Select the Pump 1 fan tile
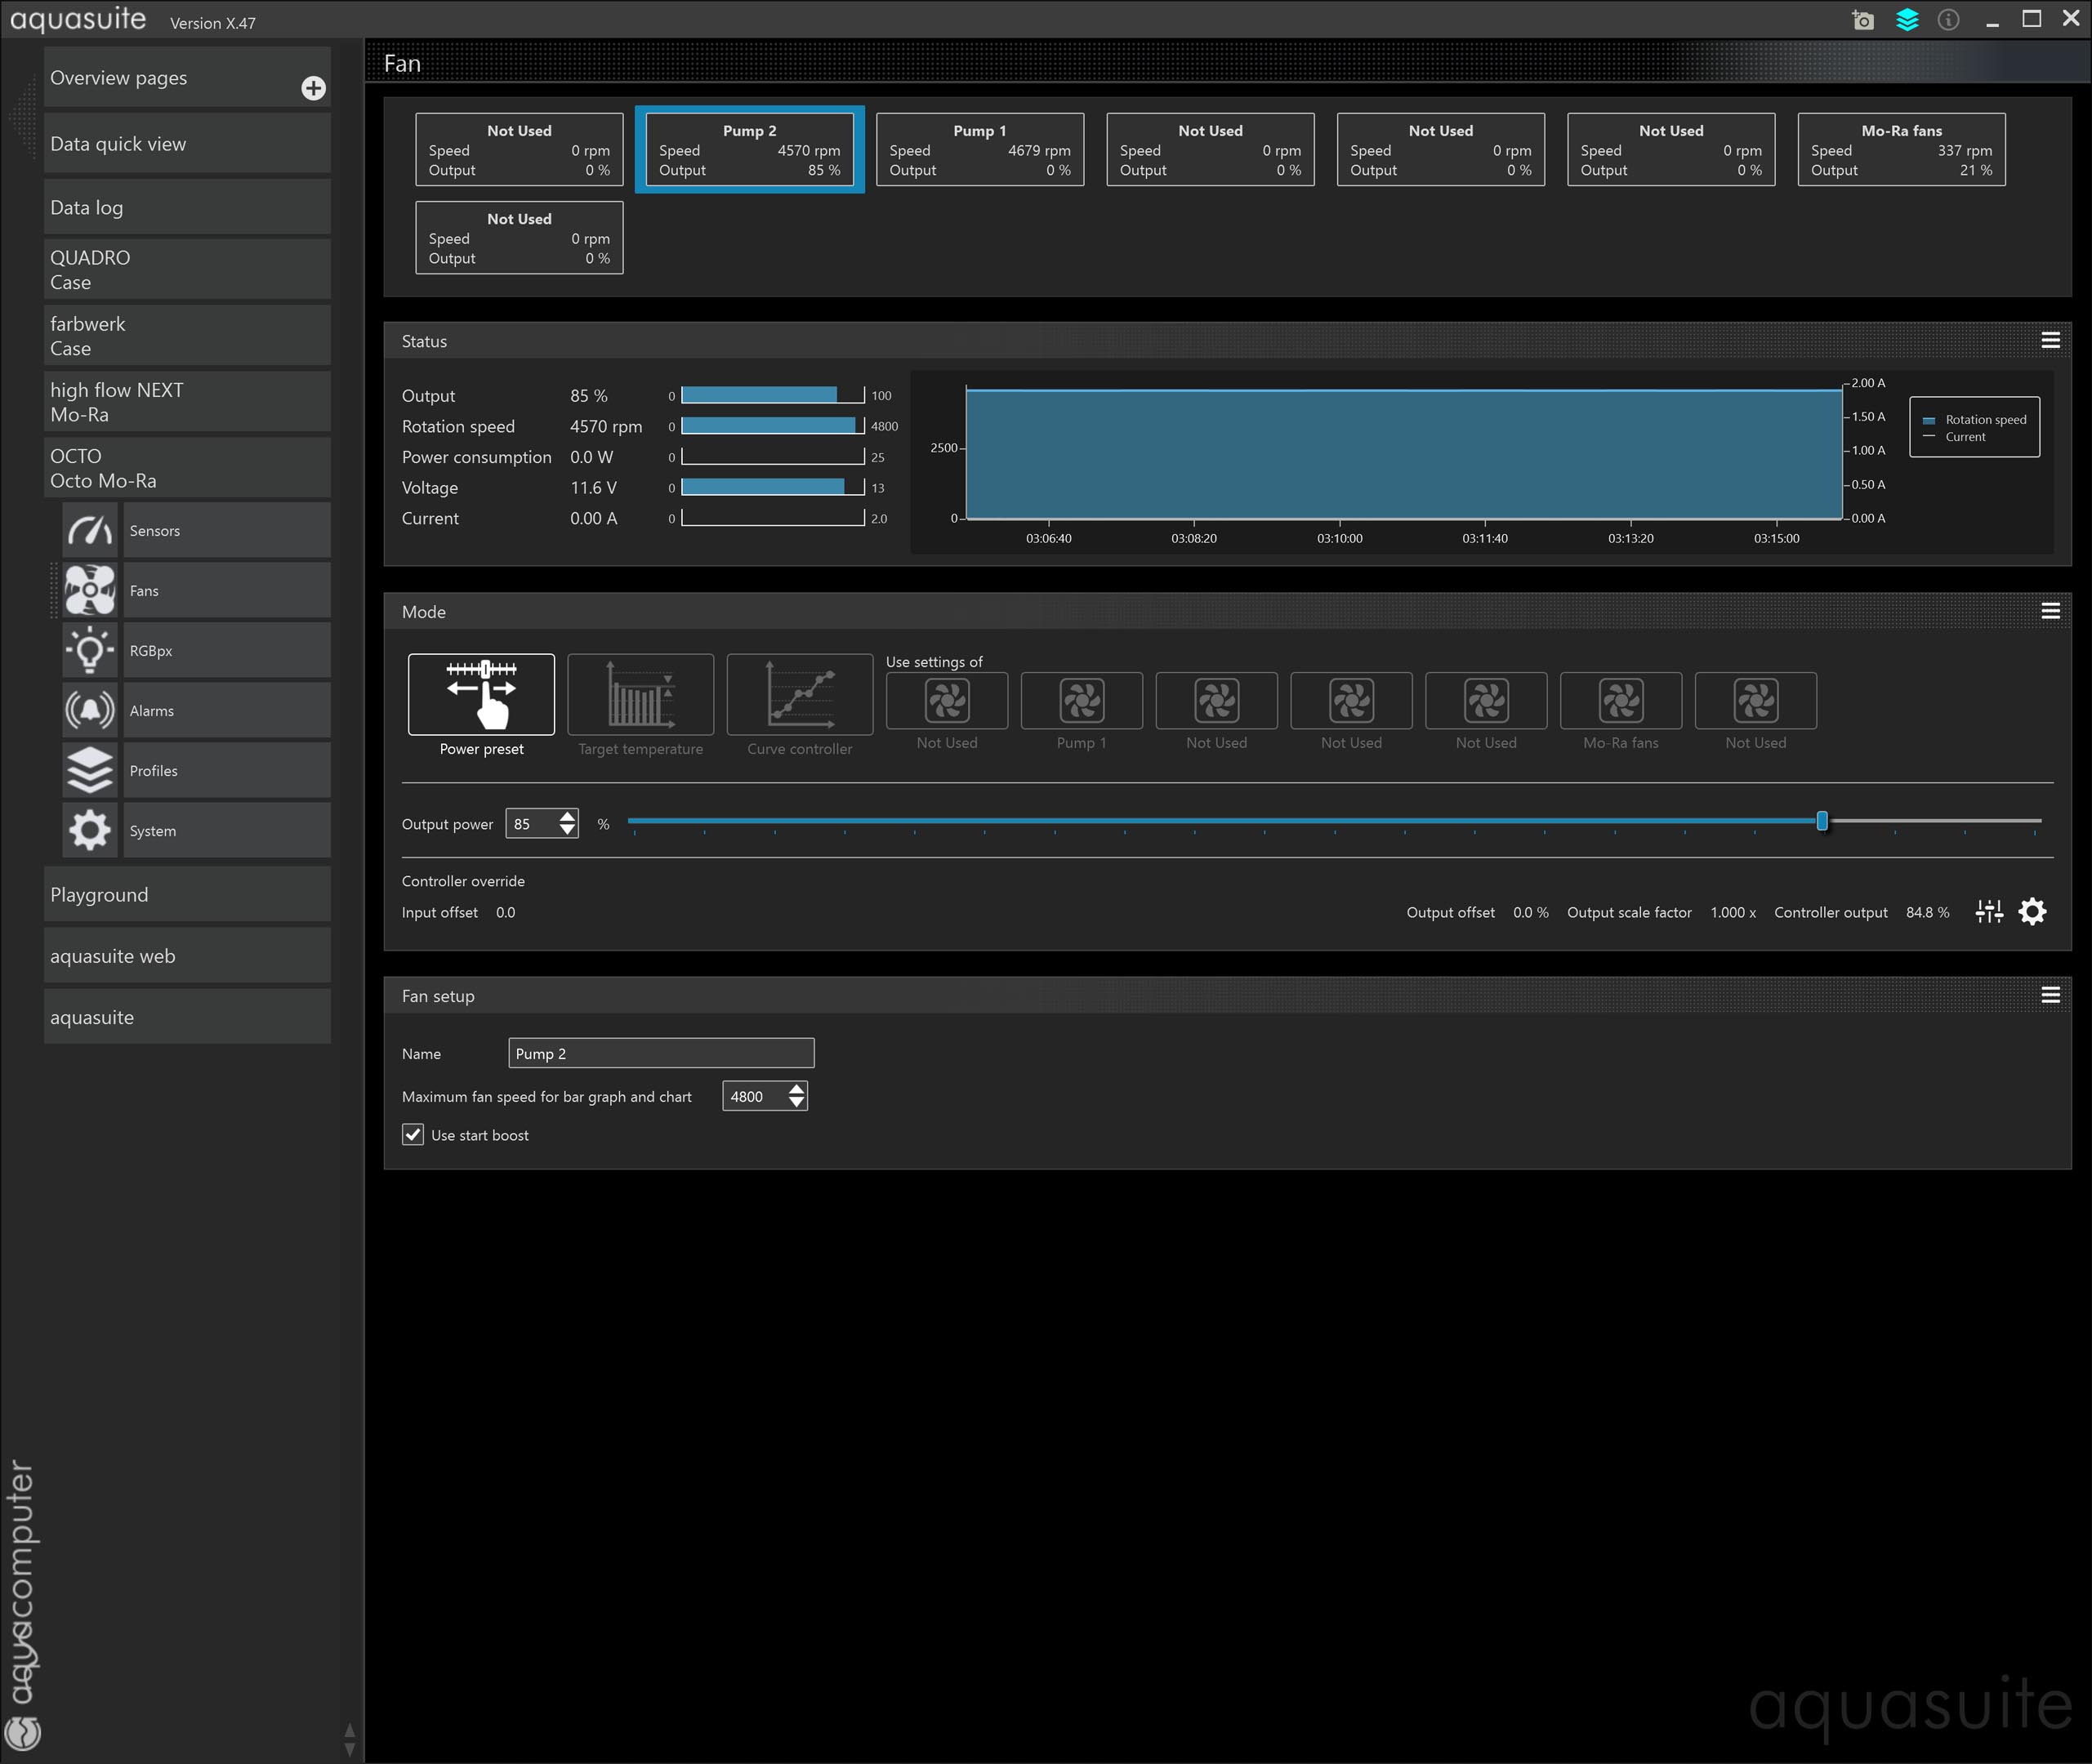The height and width of the screenshot is (1764, 2092). coord(979,150)
